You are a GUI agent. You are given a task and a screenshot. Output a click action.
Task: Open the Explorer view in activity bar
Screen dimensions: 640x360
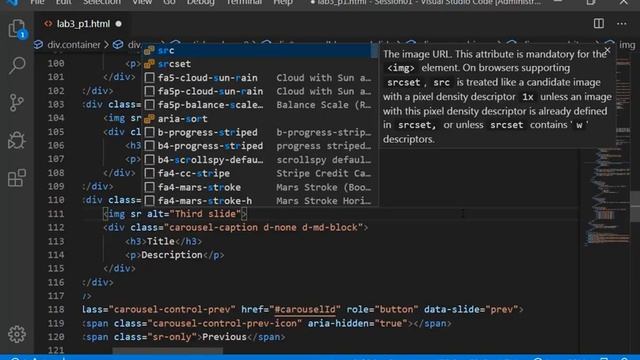pos(17,29)
